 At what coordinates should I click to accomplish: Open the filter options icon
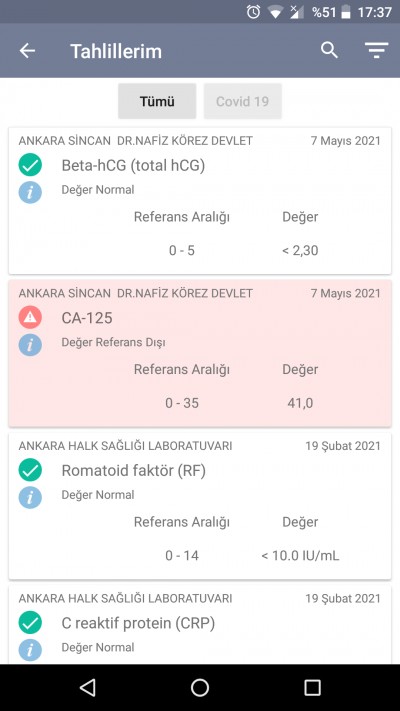click(x=376, y=50)
